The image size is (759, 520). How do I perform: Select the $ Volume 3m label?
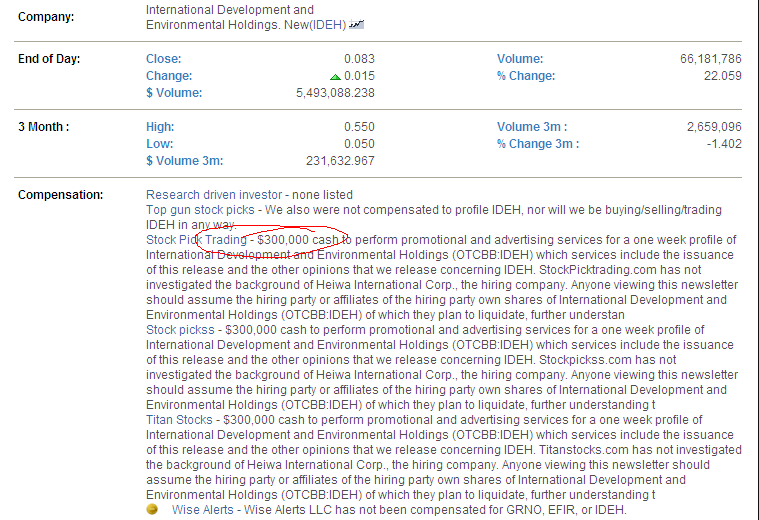[184, 161]
